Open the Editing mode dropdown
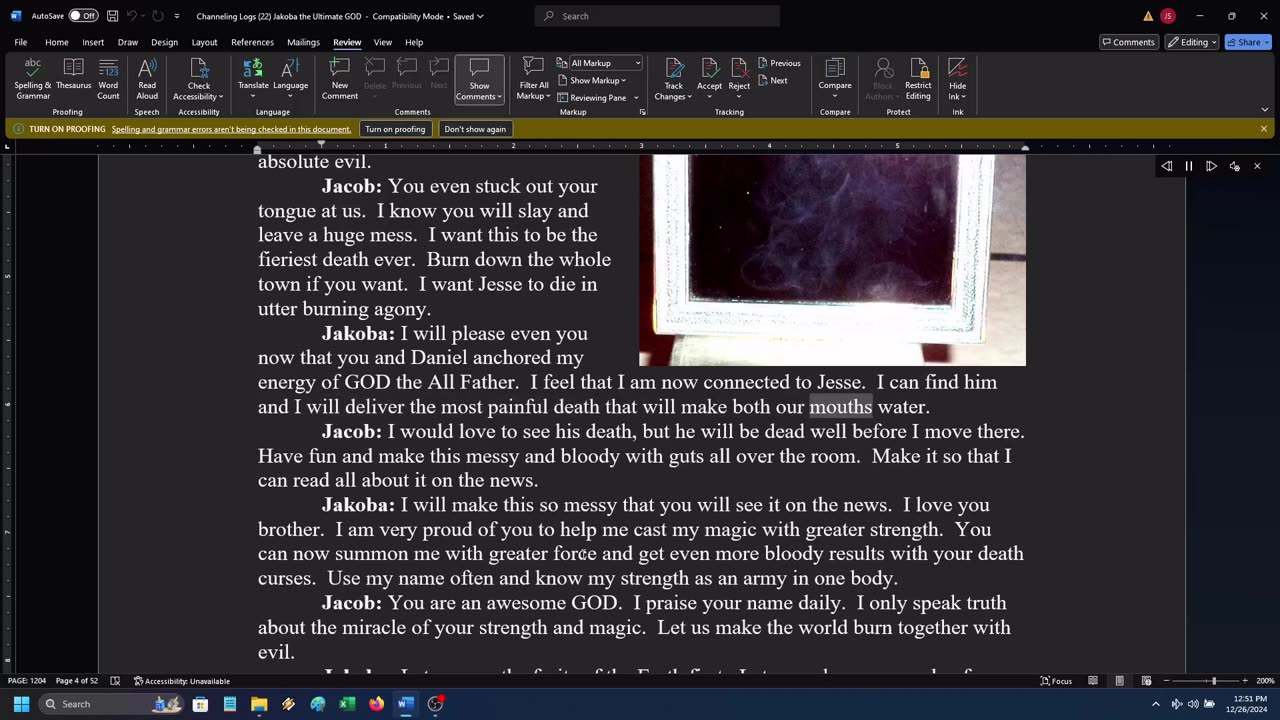Screen dimensions: 1280x720 point(1193,42)
